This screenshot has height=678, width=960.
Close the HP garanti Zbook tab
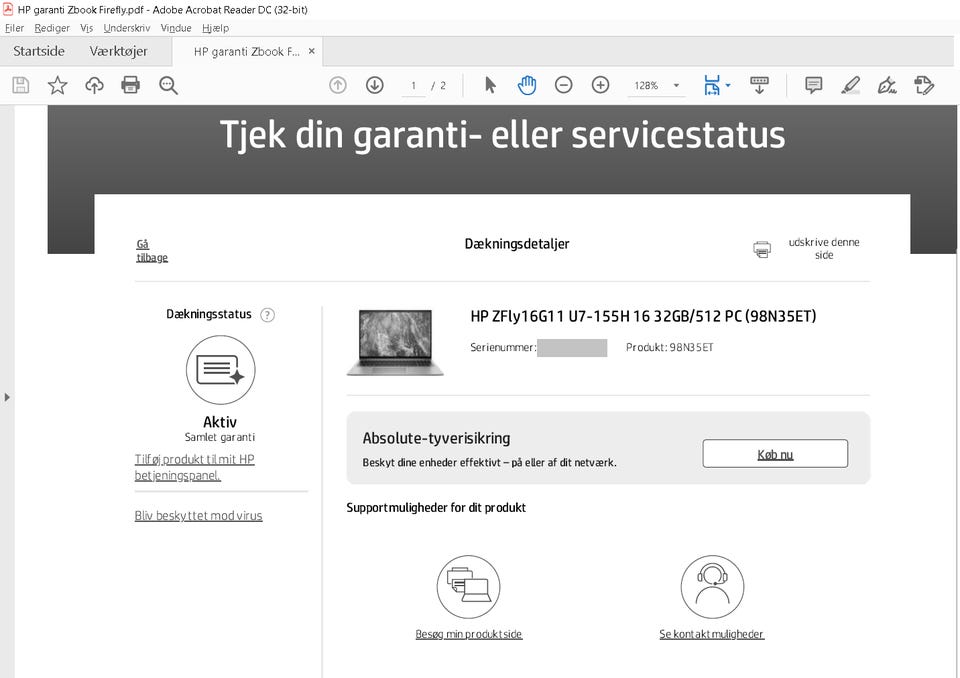pos(312,51)
